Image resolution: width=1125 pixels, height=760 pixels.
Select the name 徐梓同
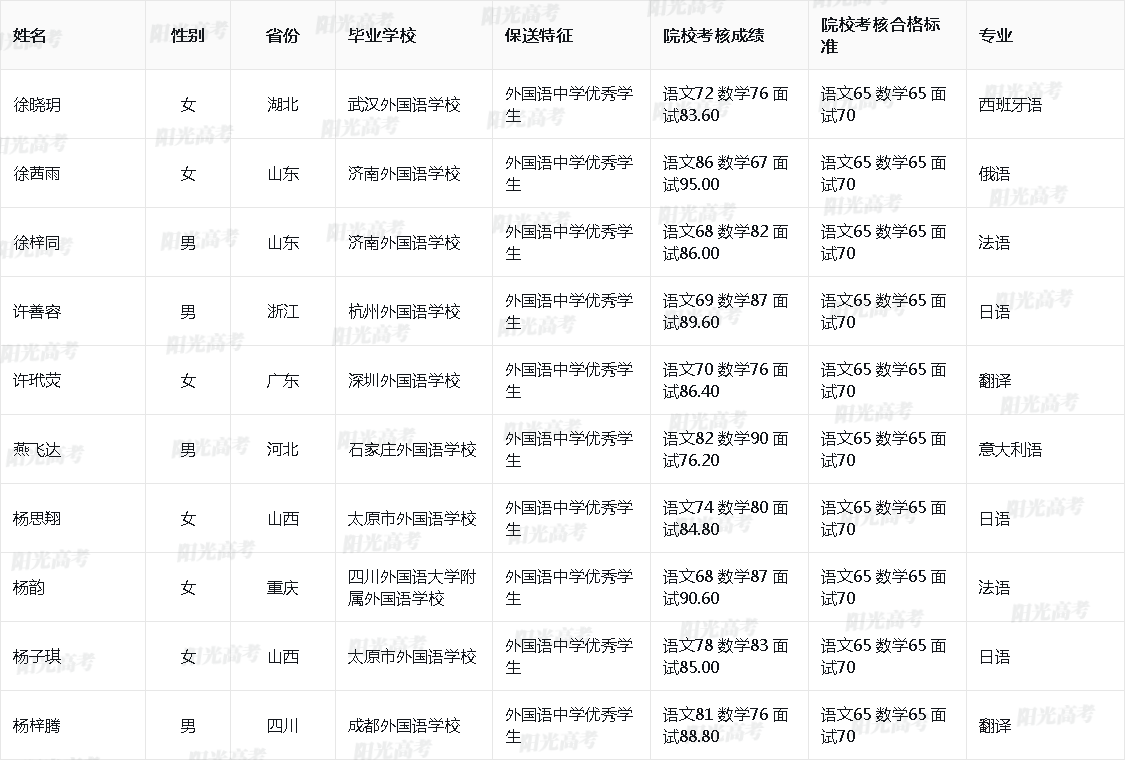click(37, 243)
